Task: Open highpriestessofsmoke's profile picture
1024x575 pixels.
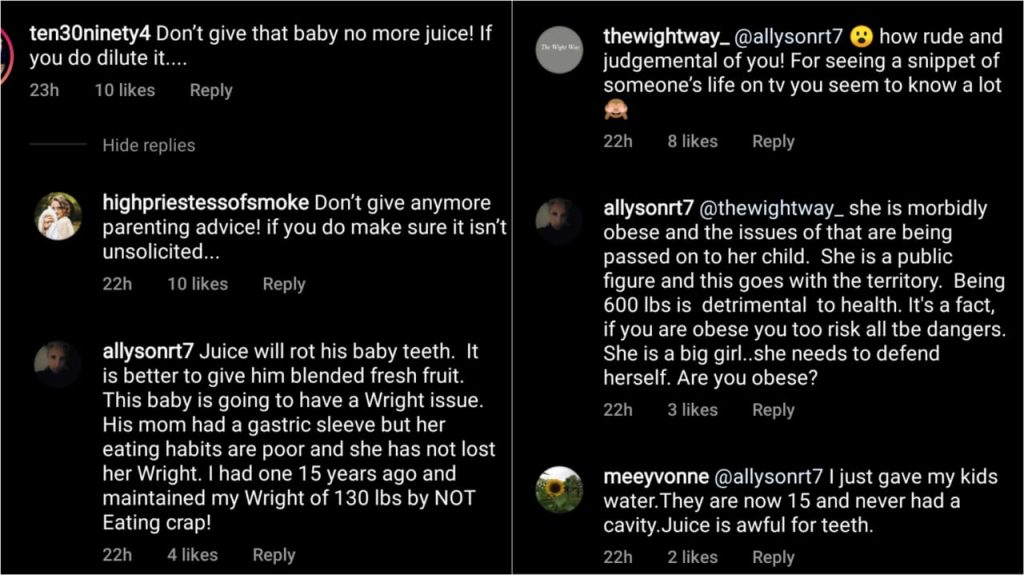Action: click(58, 216)
